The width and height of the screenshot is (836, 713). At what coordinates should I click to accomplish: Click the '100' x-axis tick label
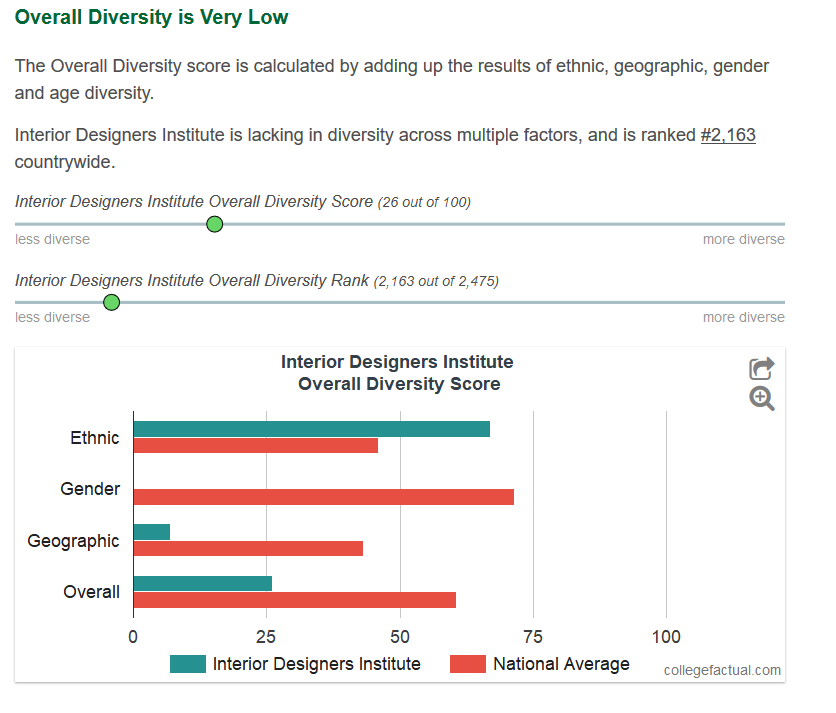(666, 637)
